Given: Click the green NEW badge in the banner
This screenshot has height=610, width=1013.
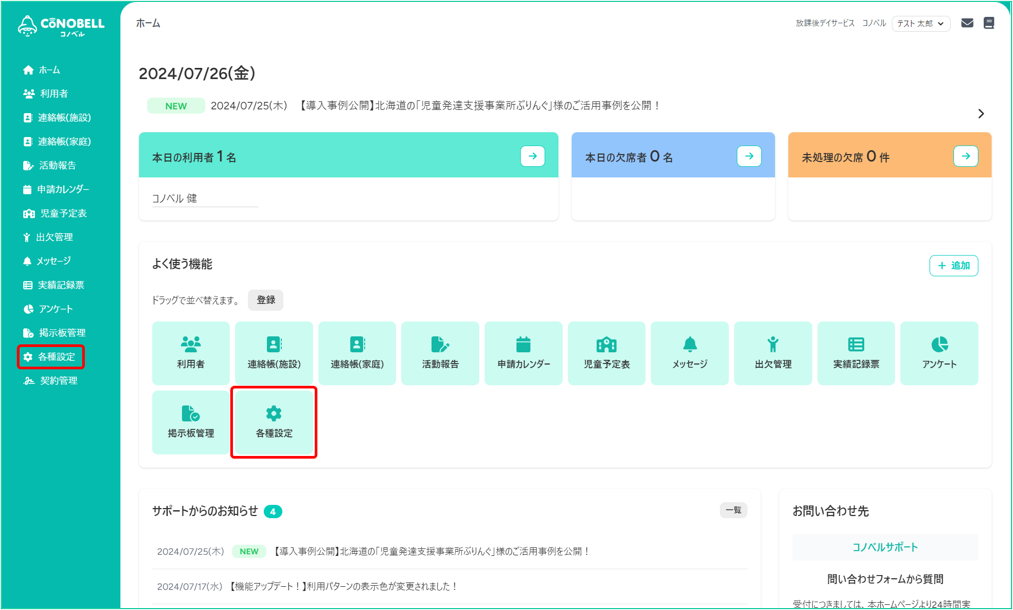Looking at the screenshot, I should coord(176,106).
